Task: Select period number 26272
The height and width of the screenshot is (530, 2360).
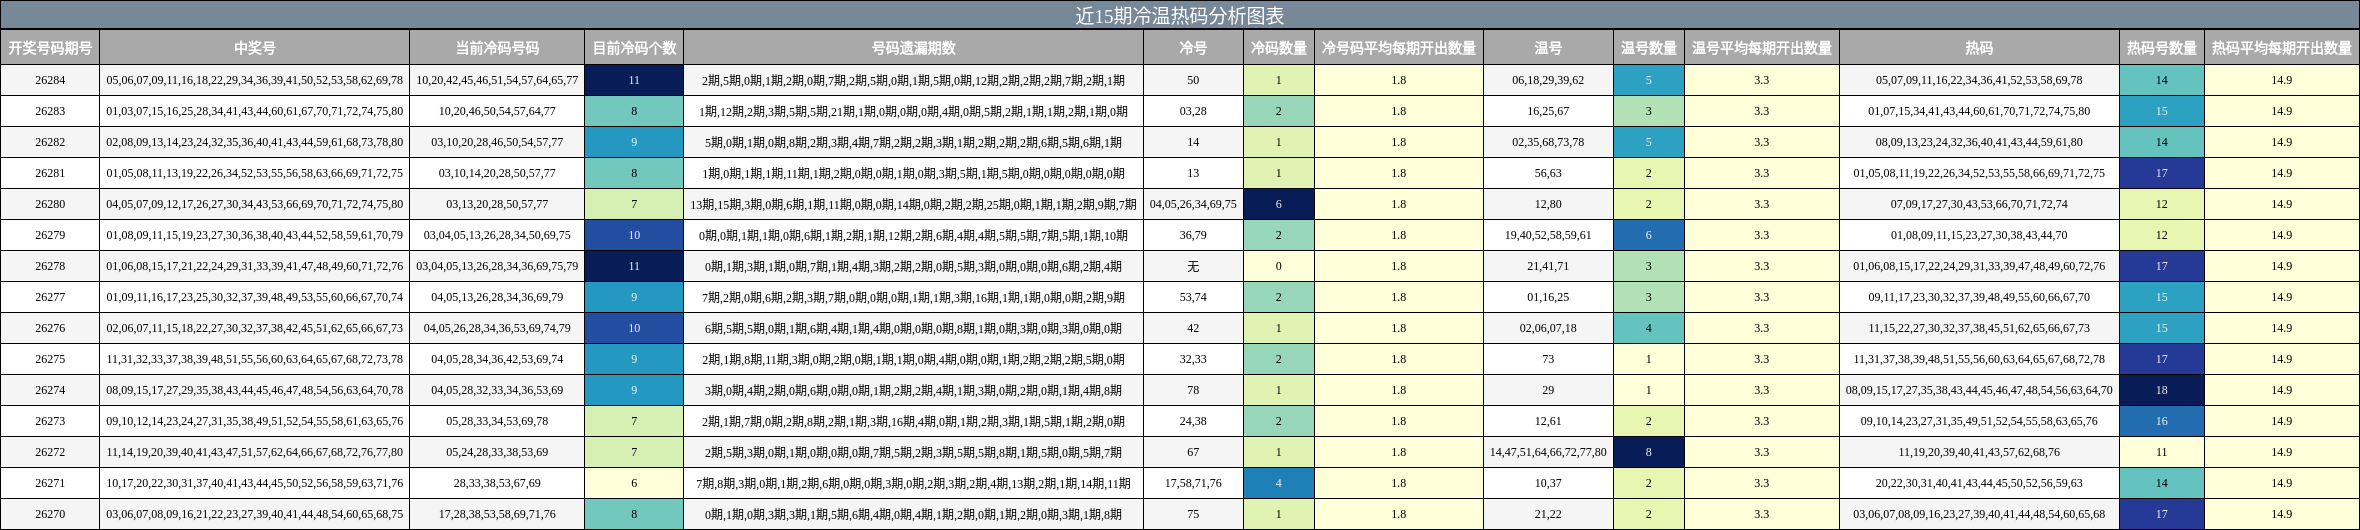Action: click(x=50, y=452)
